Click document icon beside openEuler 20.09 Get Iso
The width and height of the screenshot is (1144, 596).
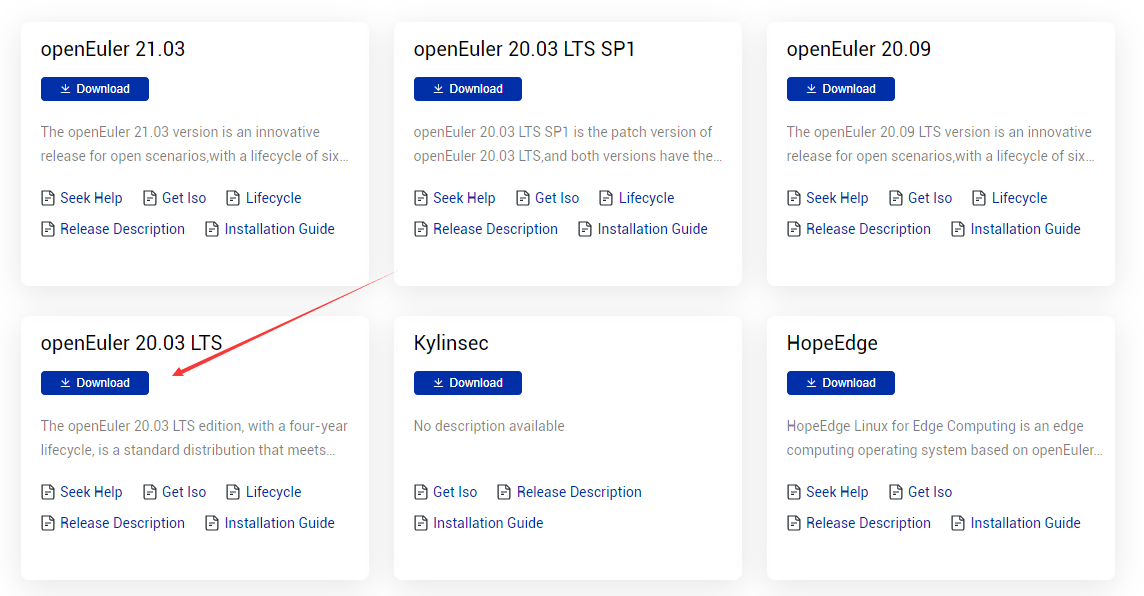[x=895, y=198]
